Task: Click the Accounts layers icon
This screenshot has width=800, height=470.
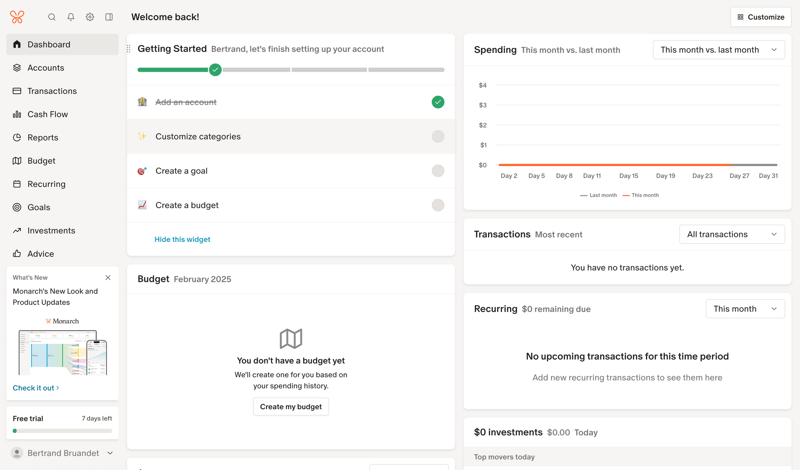Action: (x=17, y=67)
